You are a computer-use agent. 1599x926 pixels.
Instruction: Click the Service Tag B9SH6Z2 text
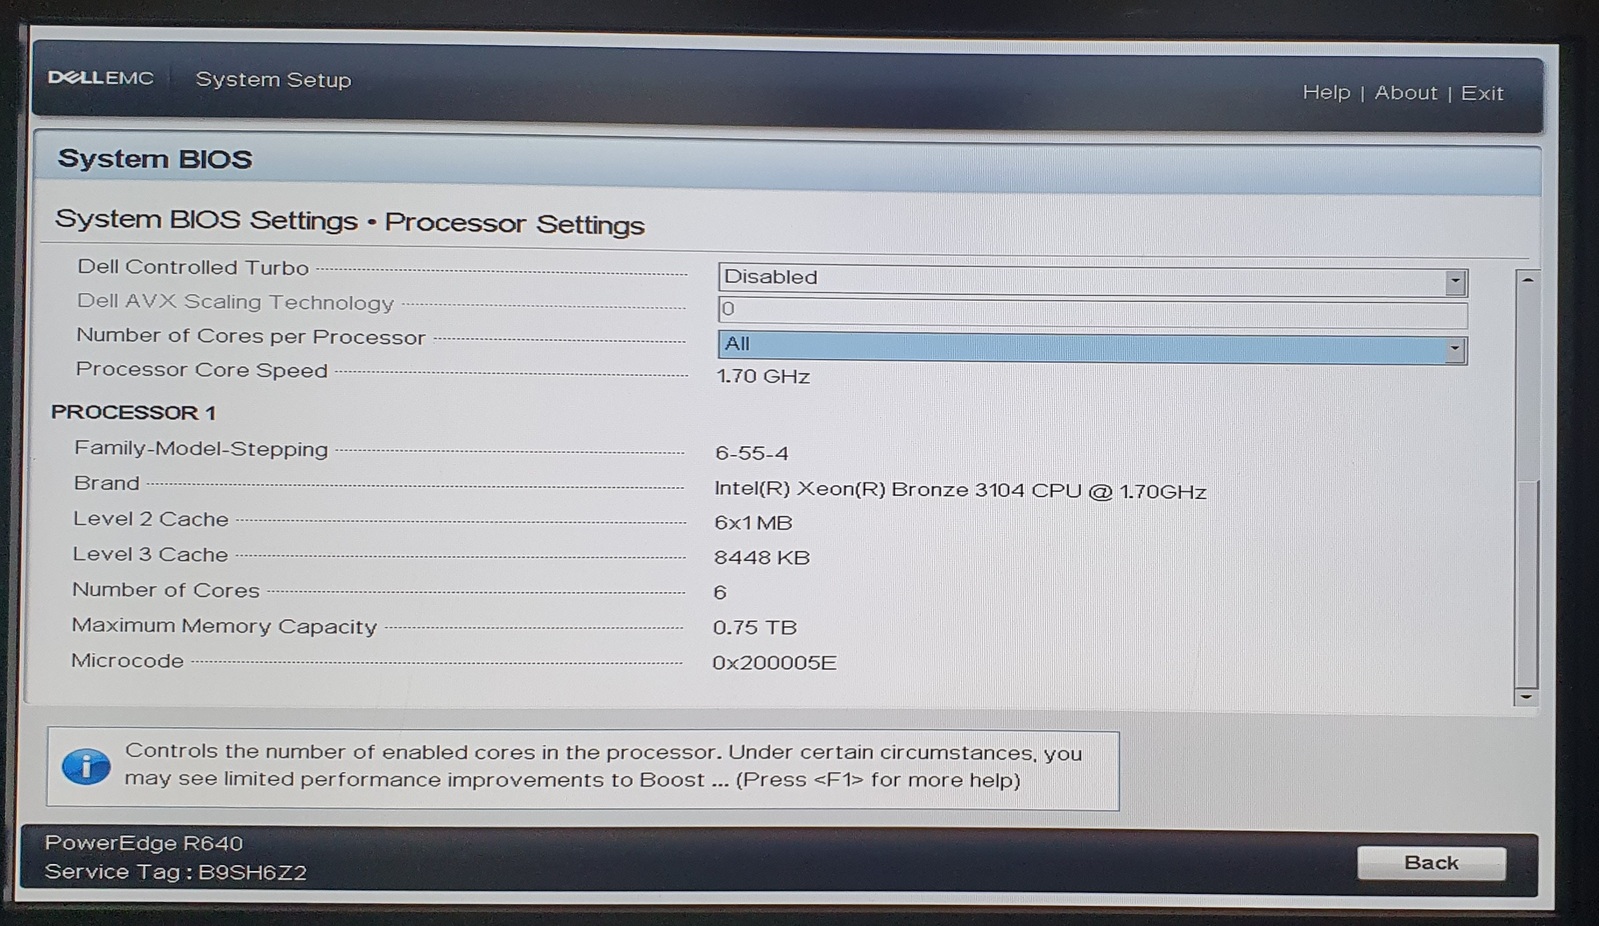coord(176,872)
